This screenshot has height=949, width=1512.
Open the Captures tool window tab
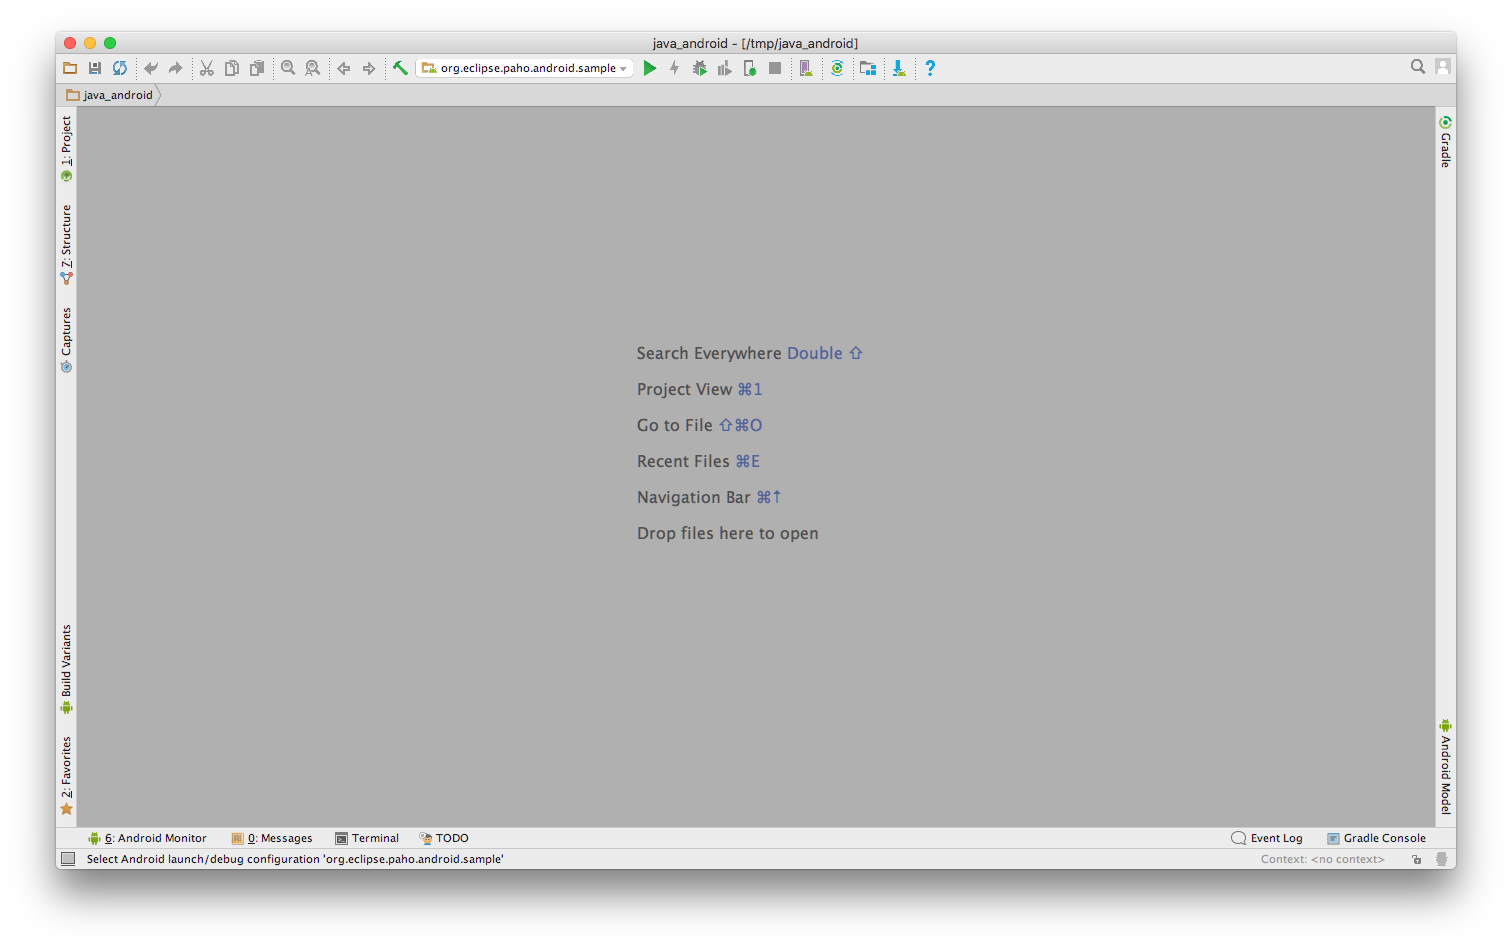(x=66, y=340)
